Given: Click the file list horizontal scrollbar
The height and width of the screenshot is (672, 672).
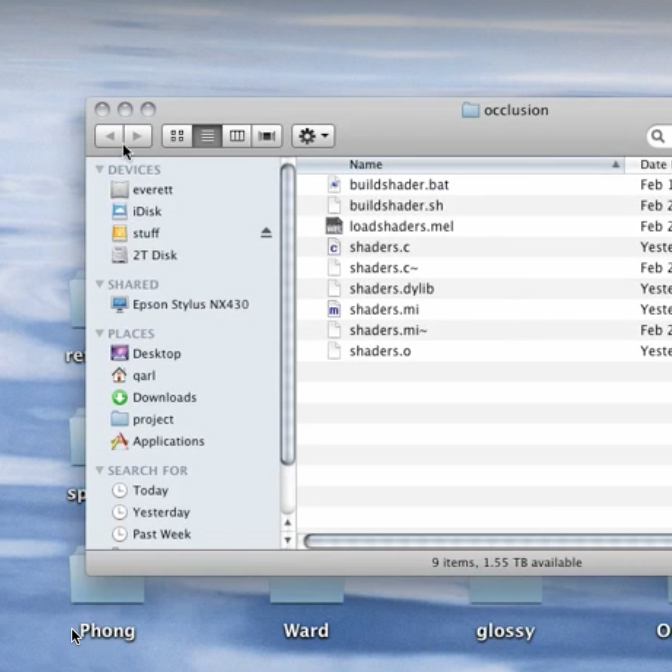Looking at the screenshot, I should 488,541.
